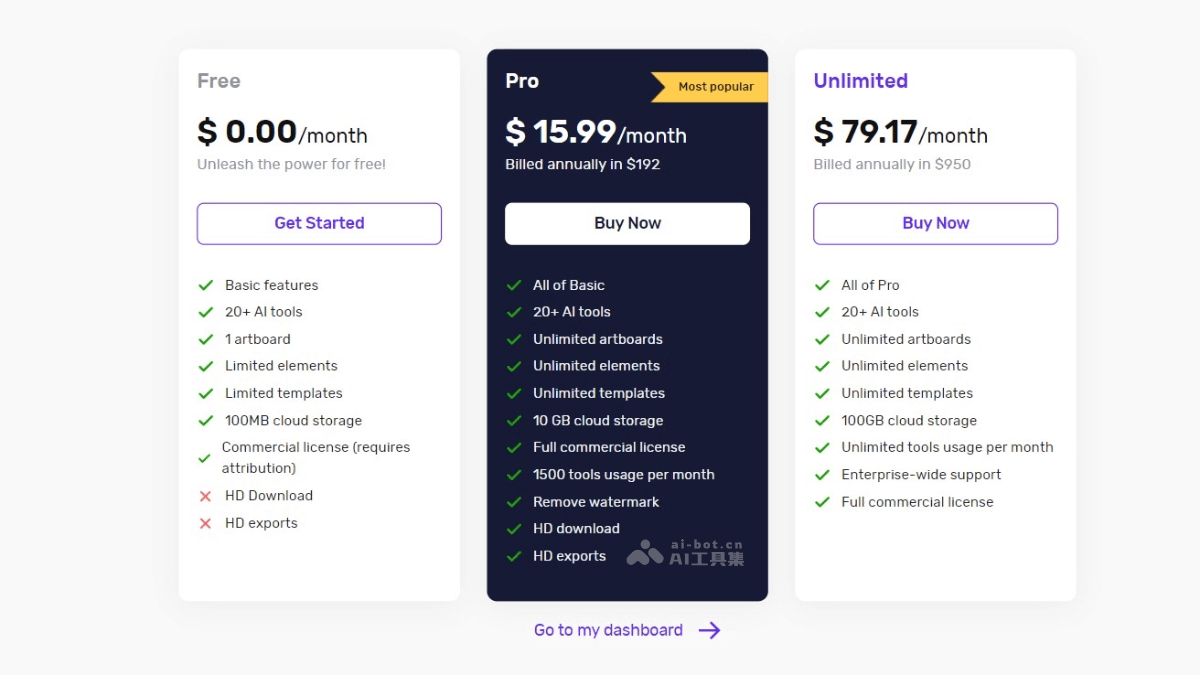
Task: Click the red X beside HD exports in Free
Action: (205, 523)
